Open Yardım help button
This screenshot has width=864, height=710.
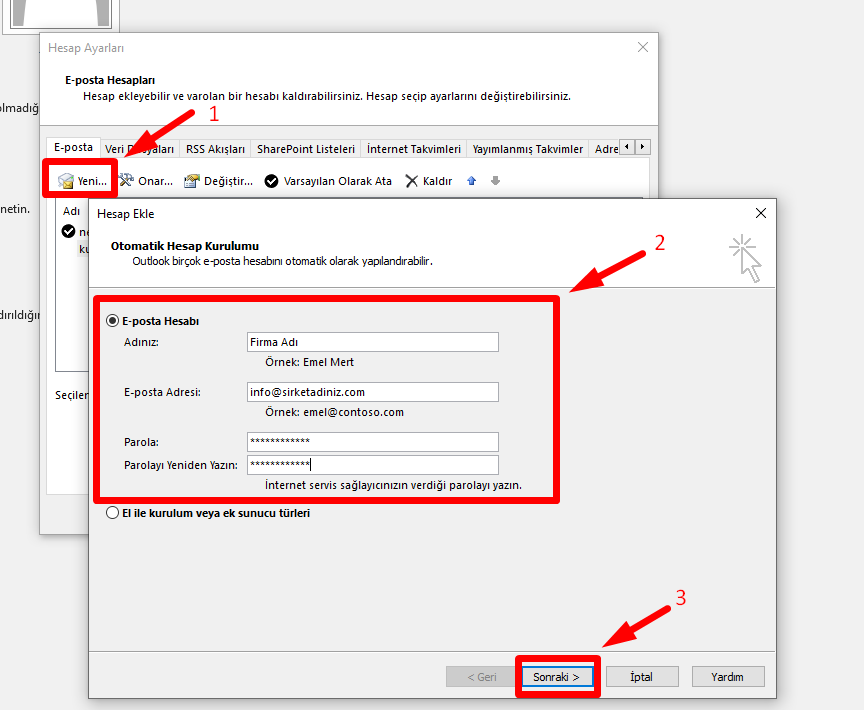(x=728, y=677)
